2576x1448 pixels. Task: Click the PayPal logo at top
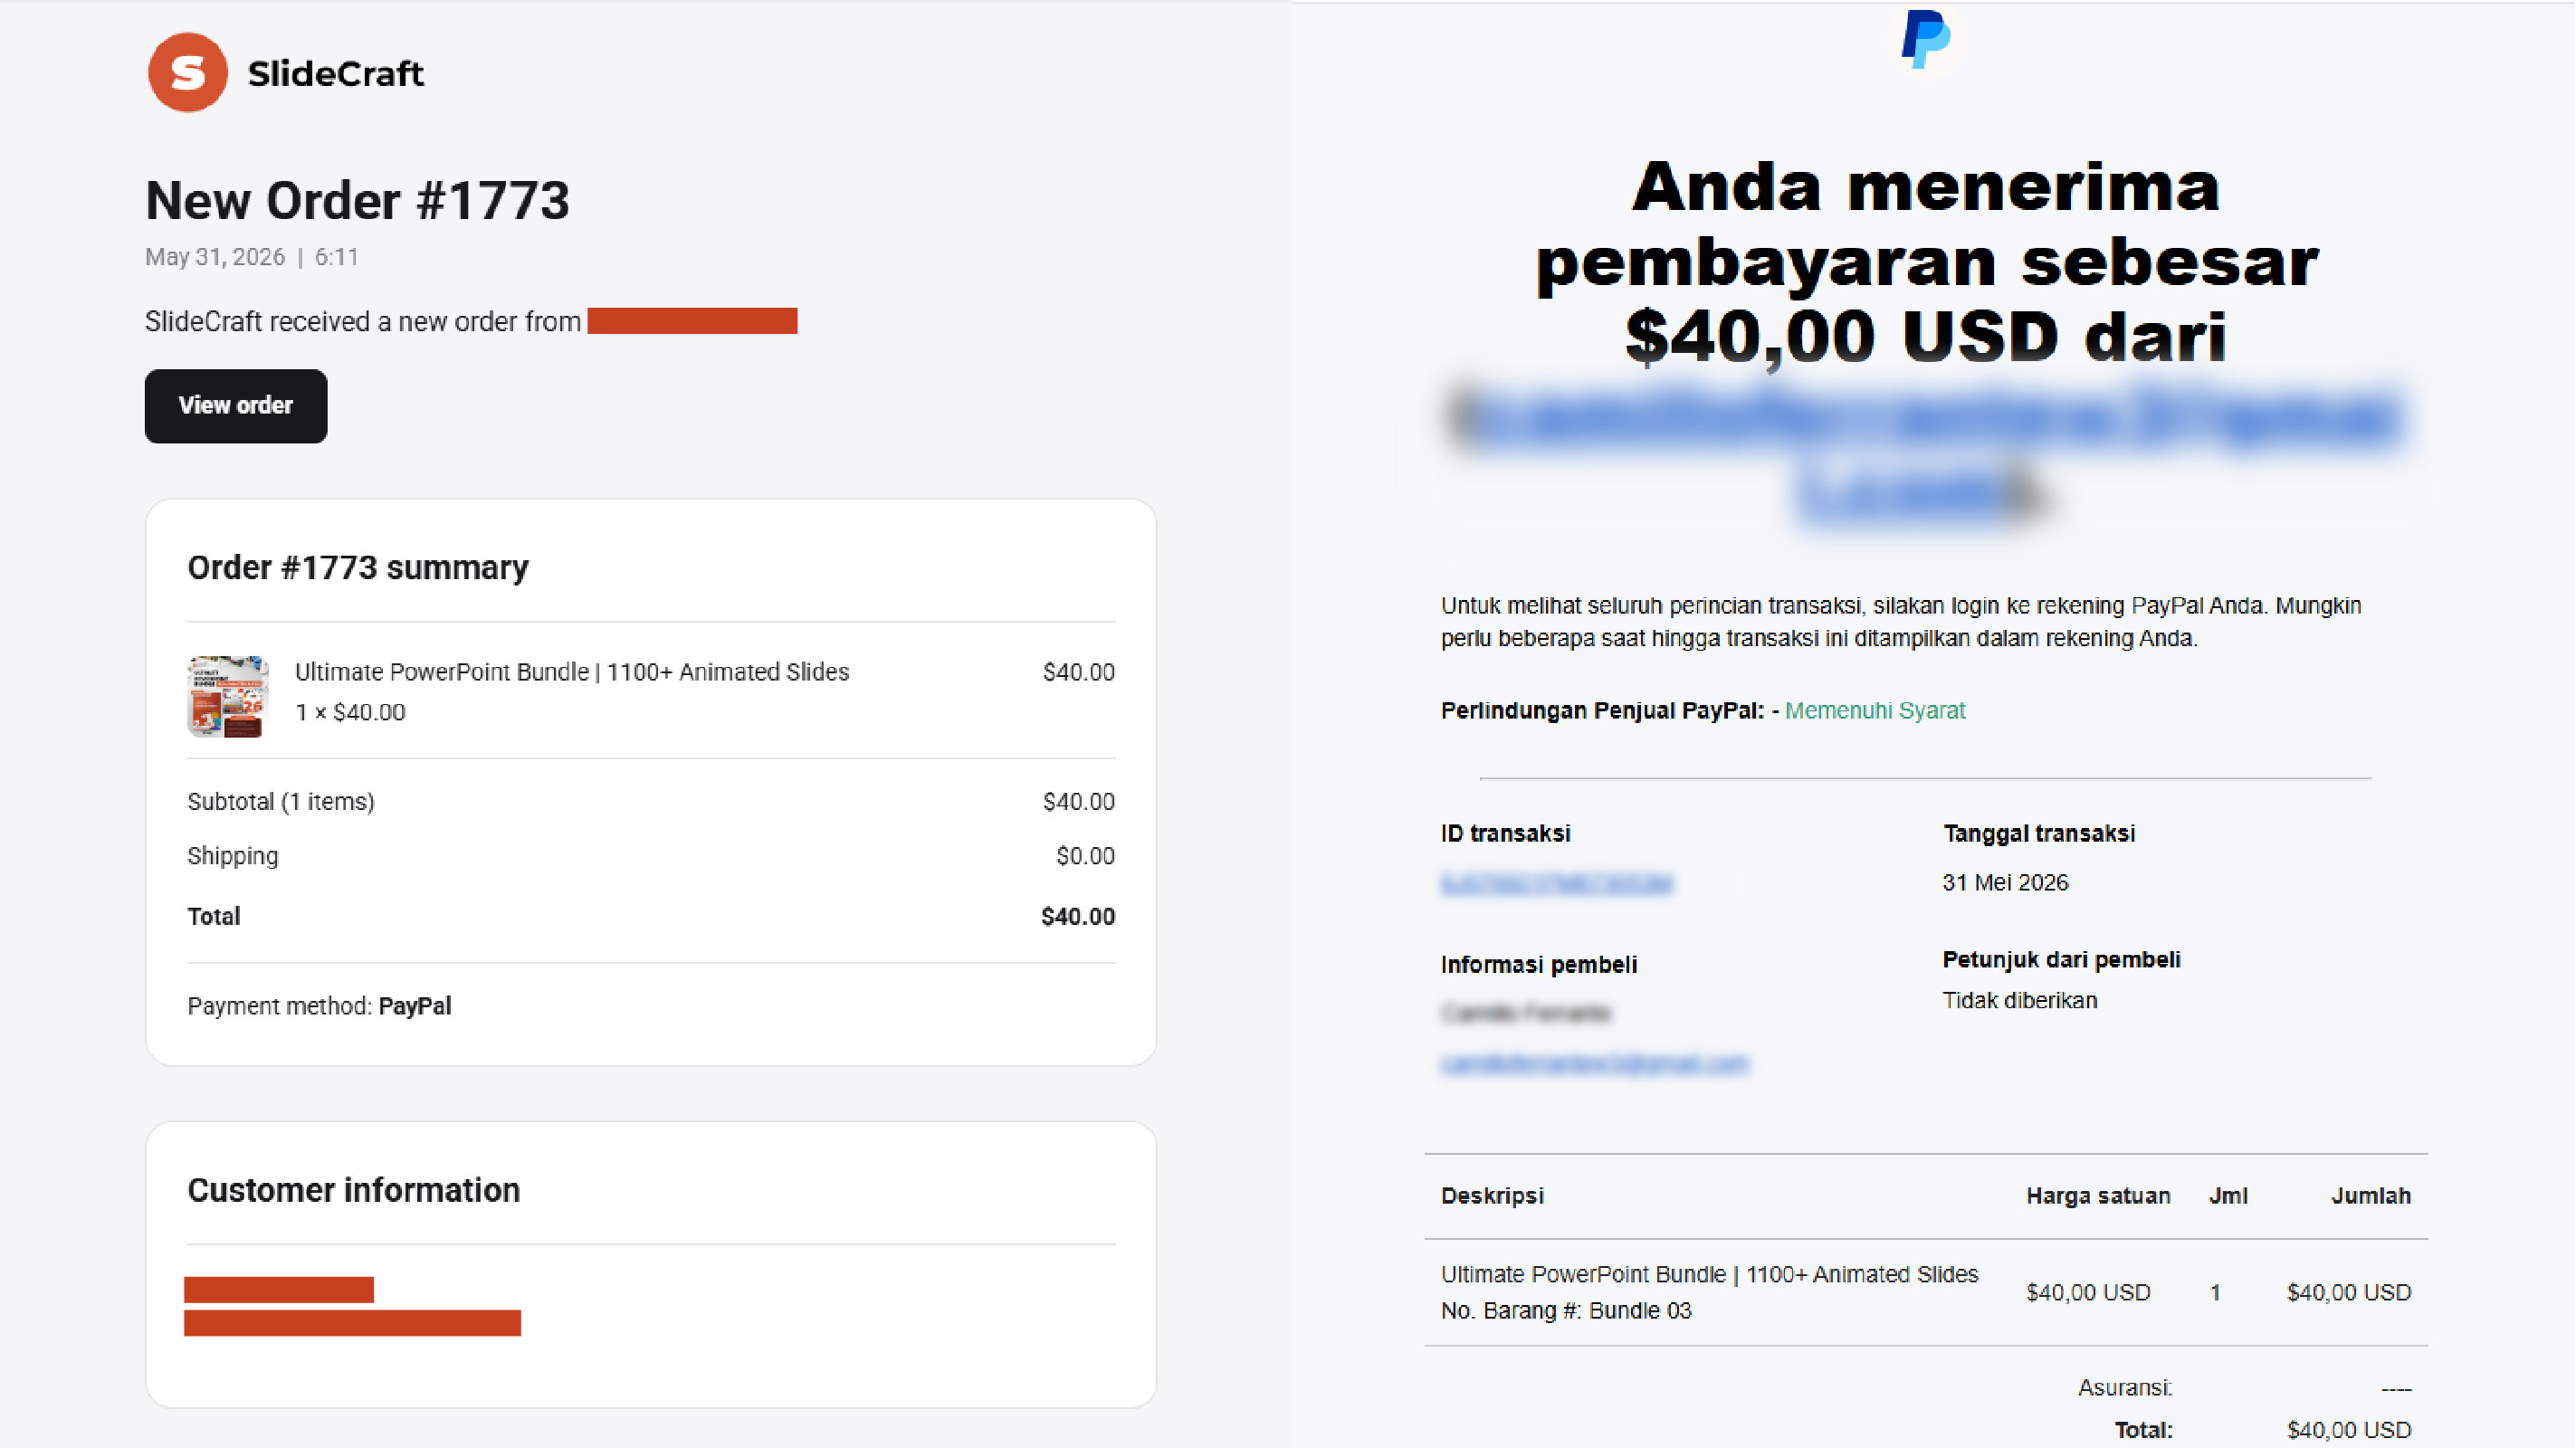click(x=1925, y=40)
